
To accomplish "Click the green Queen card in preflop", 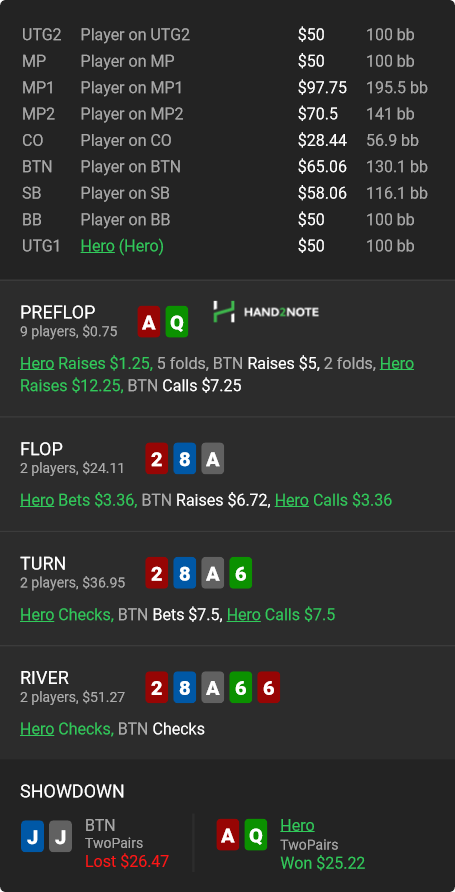I will (177, 322).
